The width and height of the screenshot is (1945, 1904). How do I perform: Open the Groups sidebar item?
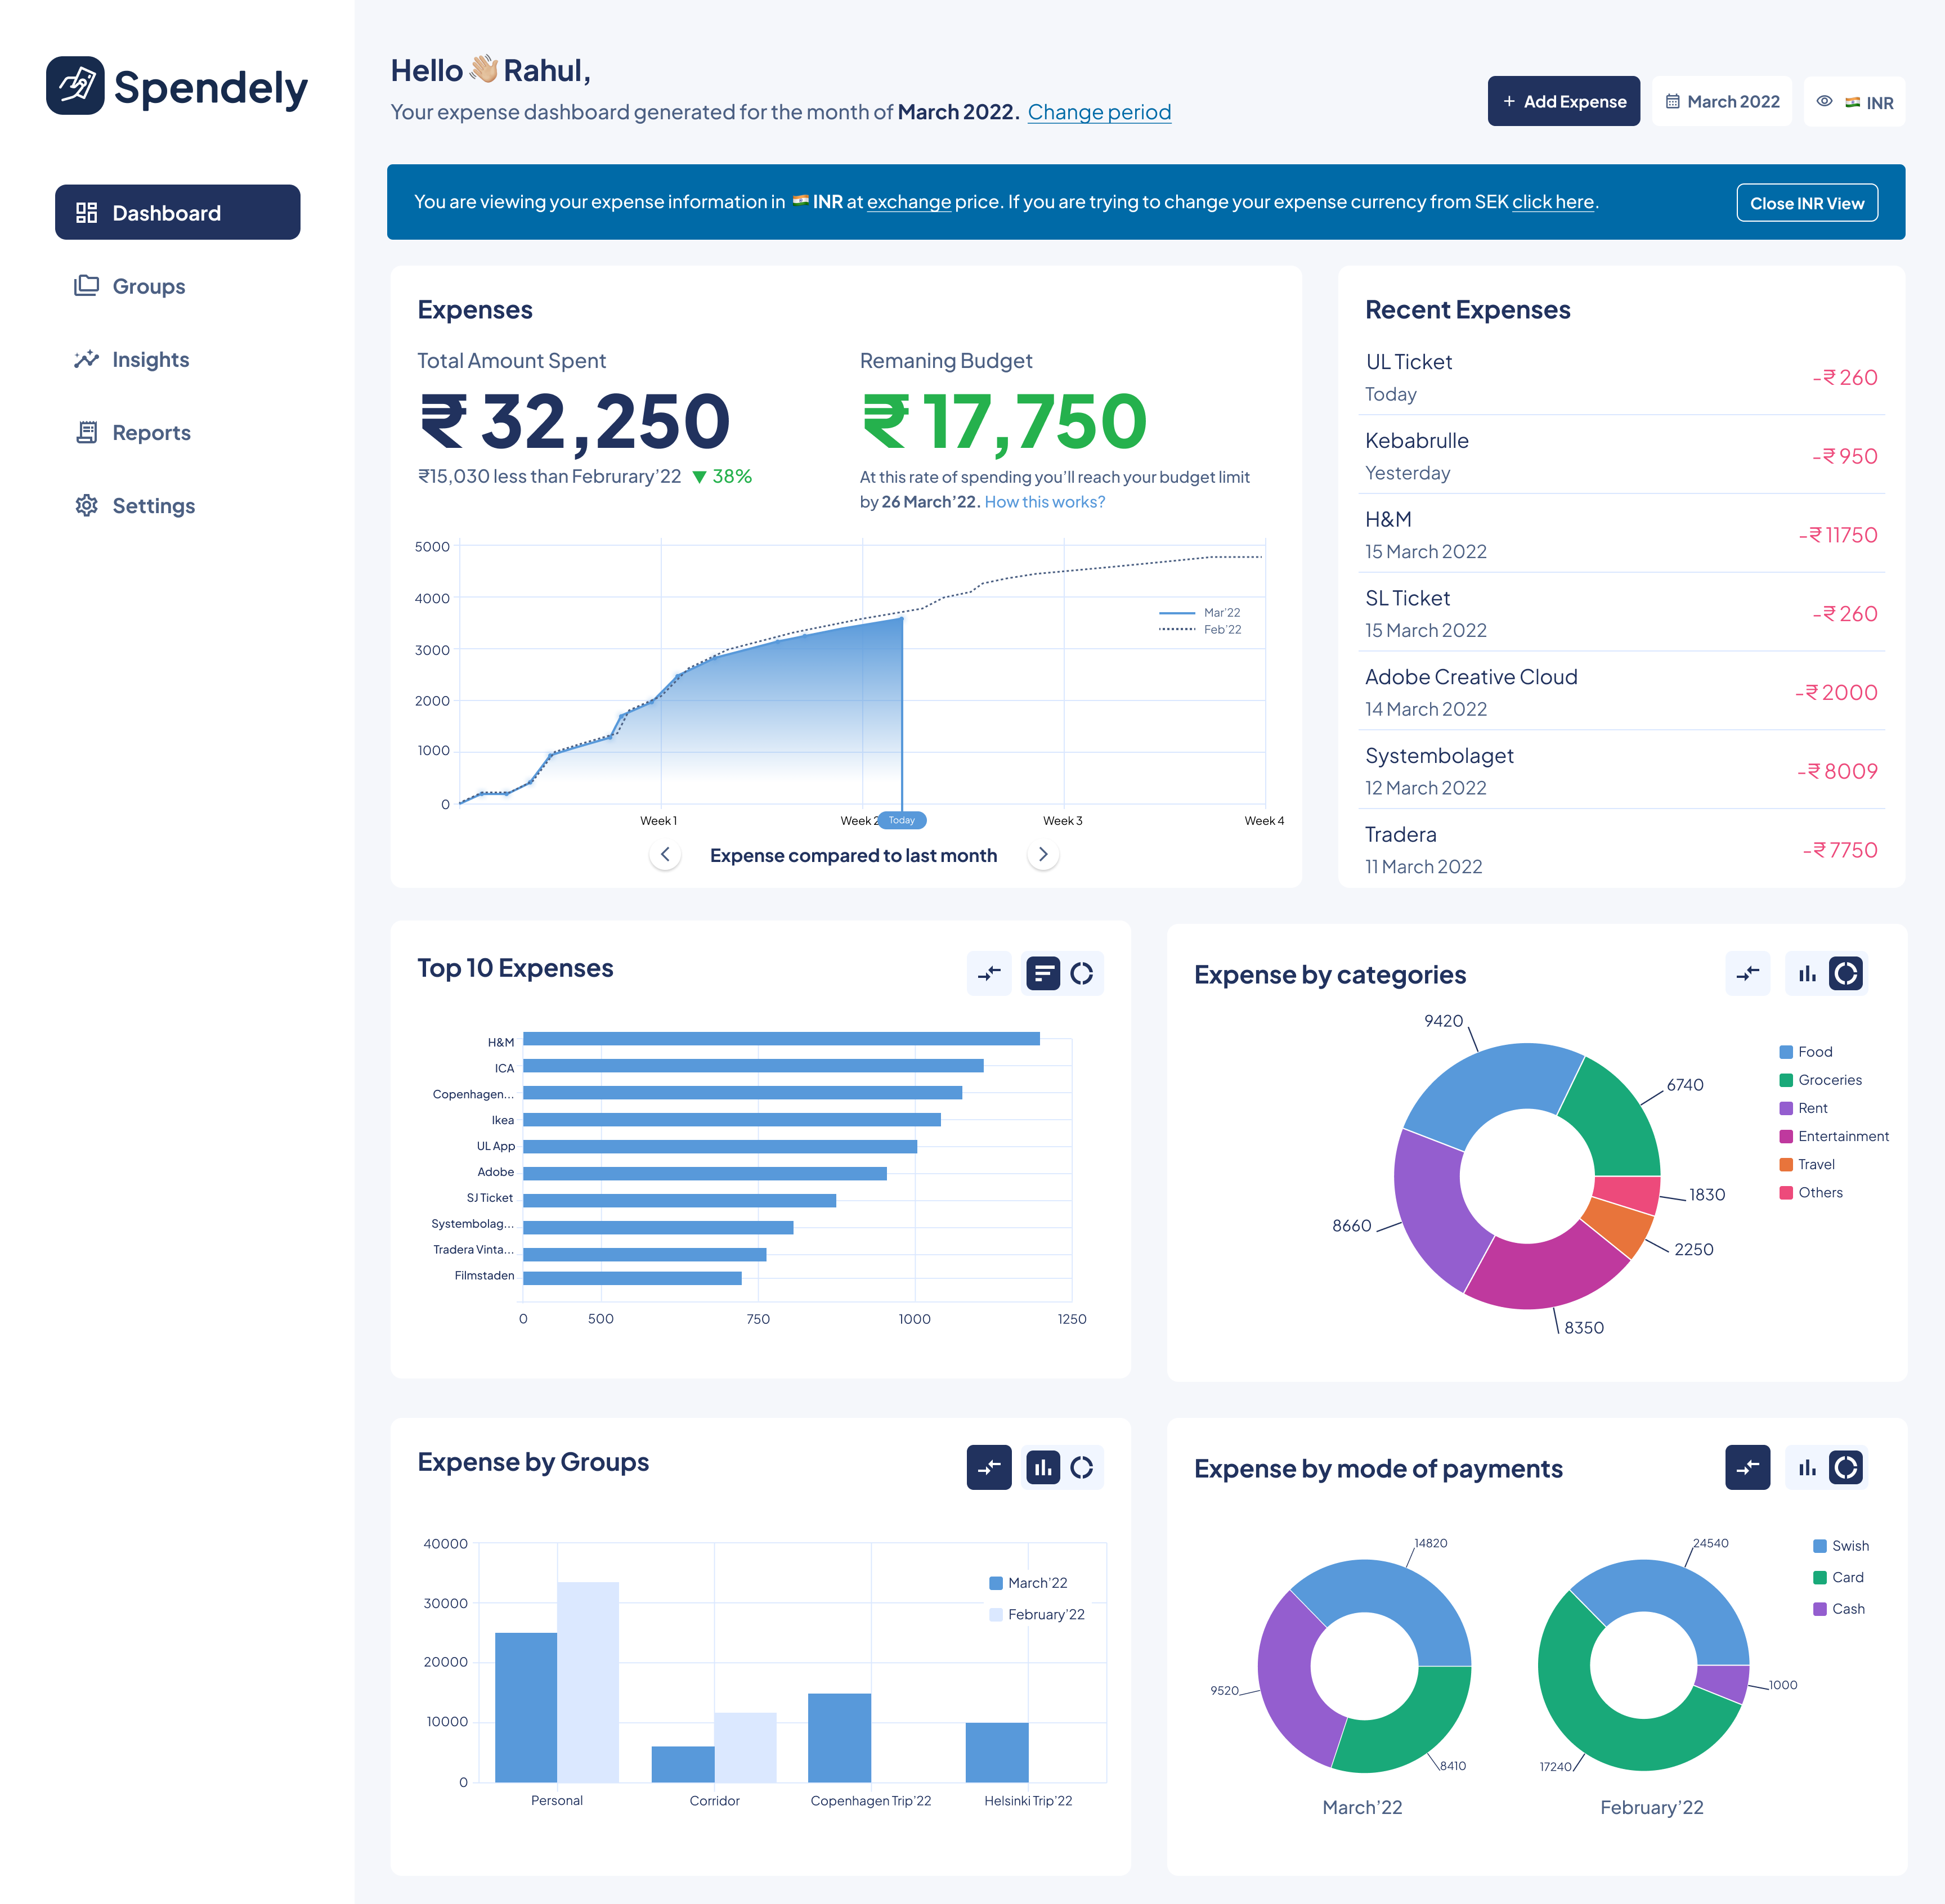click(x=130, y=286)
